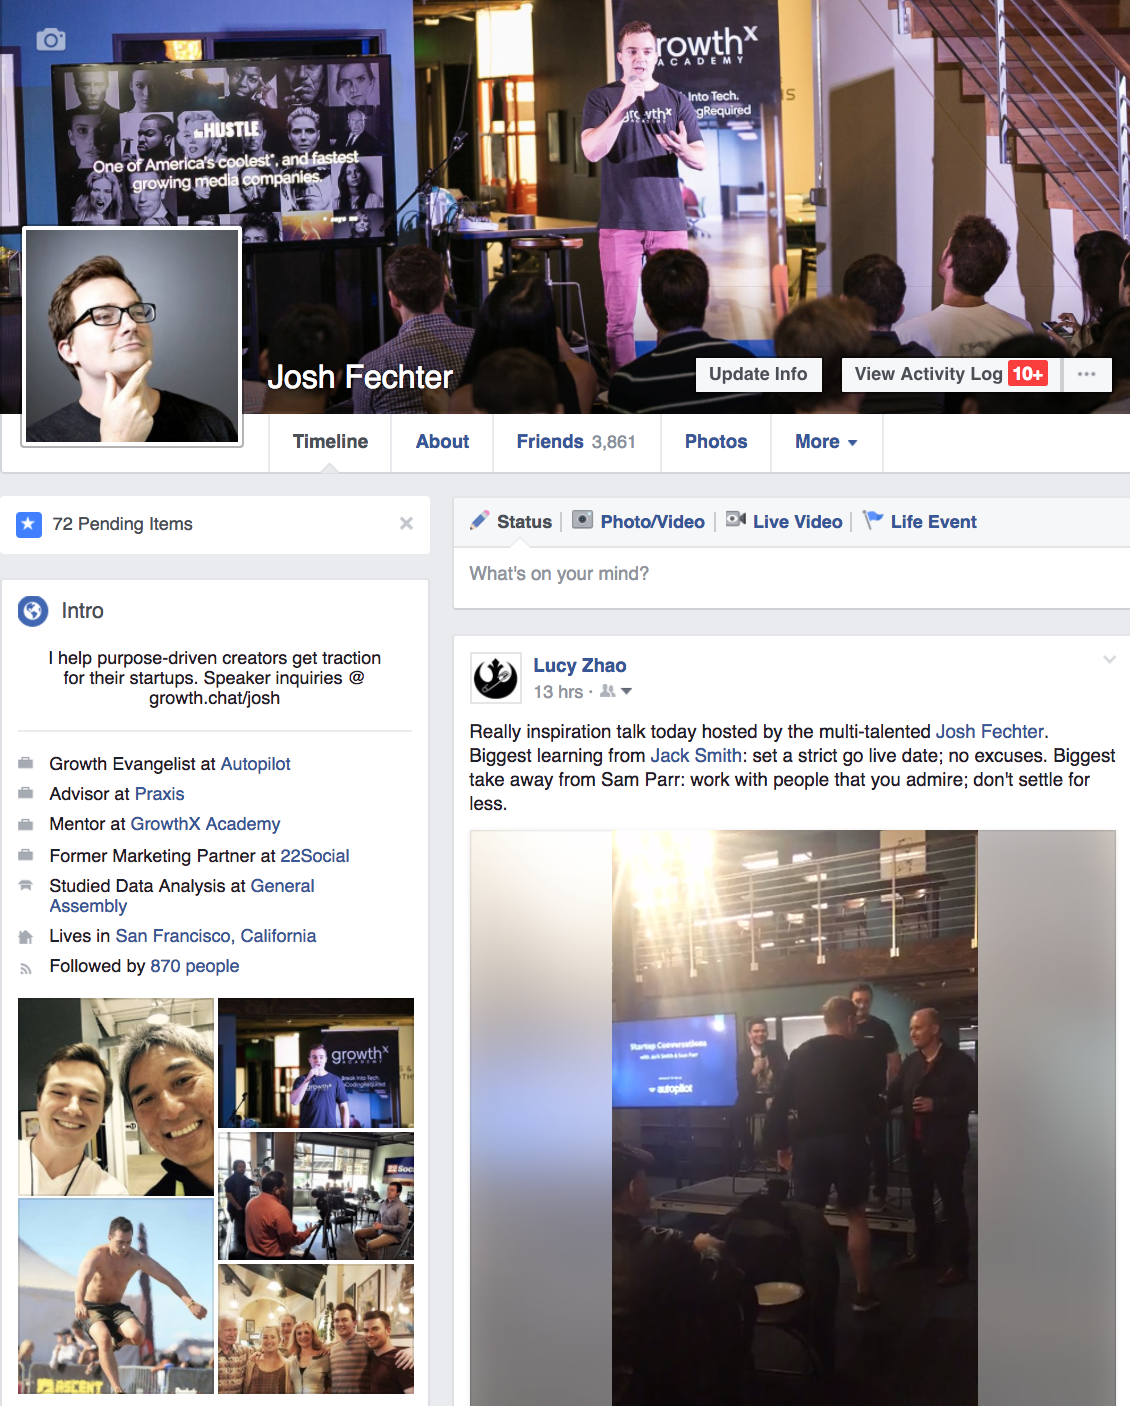Viewport: 1130px width, 1406px height.
Task: Open the More menu dropdown
Action: (x=826, y=442)
